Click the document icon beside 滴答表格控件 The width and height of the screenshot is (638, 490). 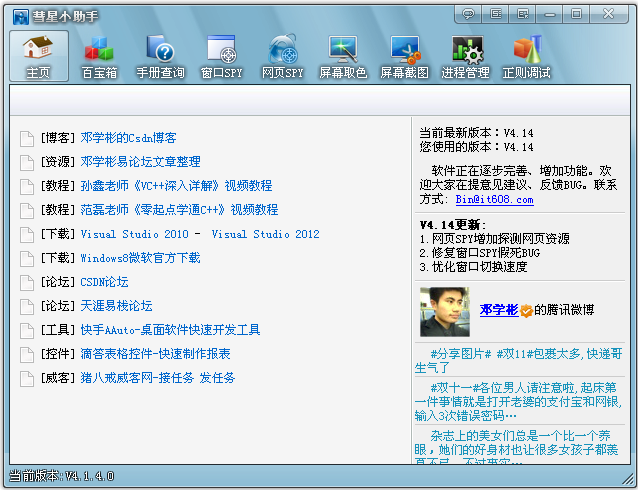[27, 354]
